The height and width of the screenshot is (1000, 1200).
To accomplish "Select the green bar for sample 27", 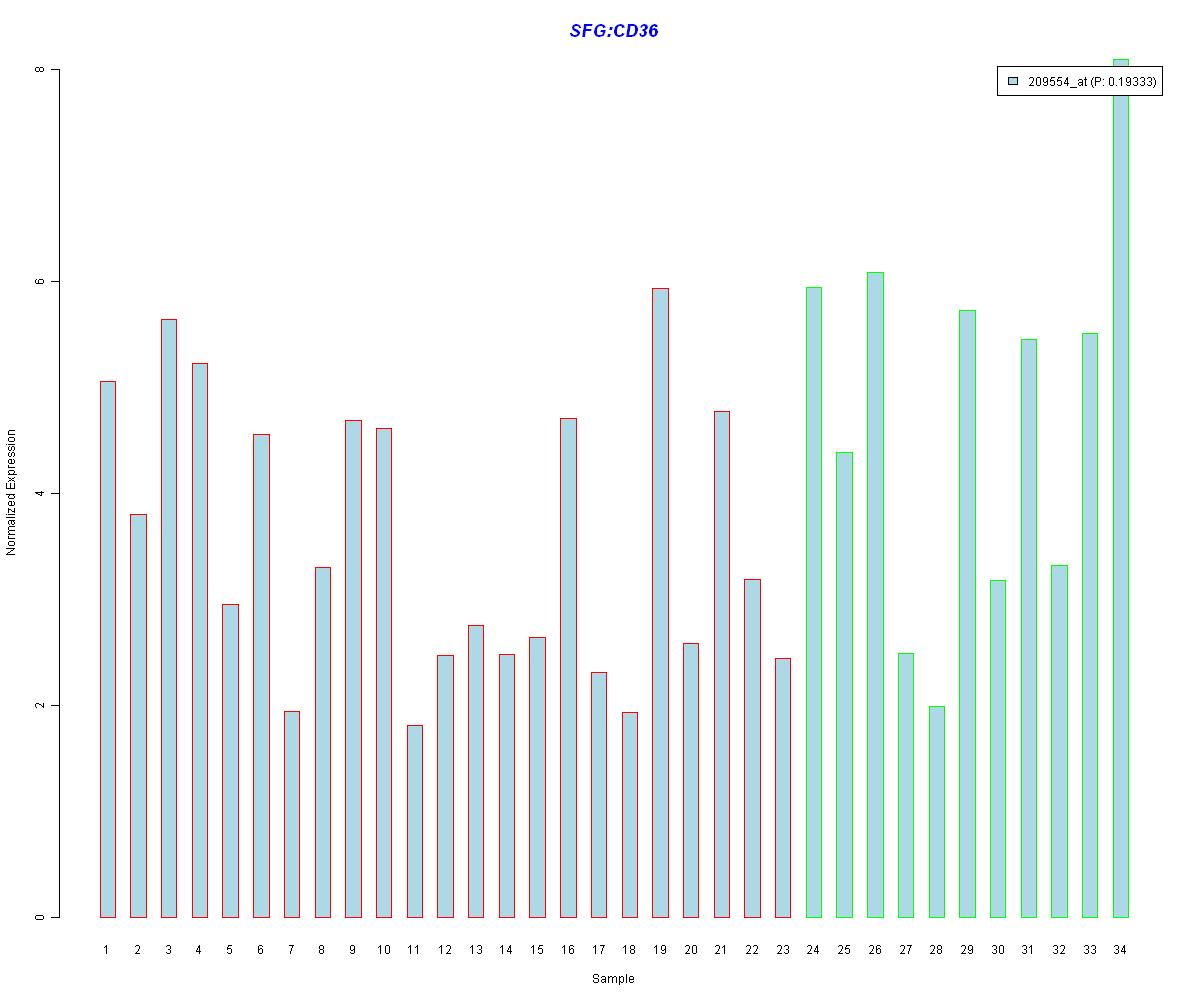I will click(905, 785).
